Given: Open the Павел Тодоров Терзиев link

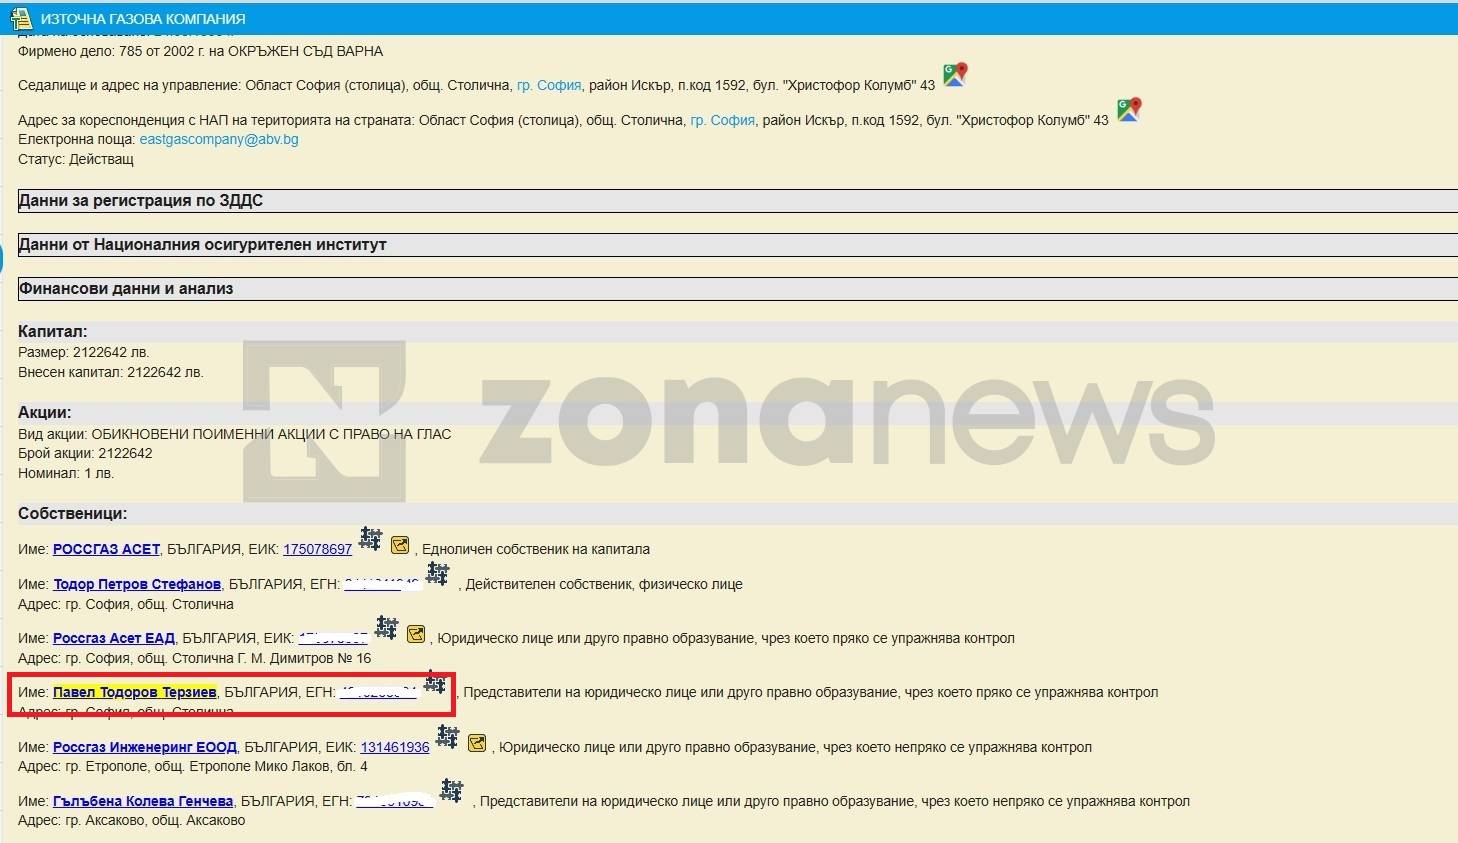Looking at the screenshot, I should [x=134, y=692].
